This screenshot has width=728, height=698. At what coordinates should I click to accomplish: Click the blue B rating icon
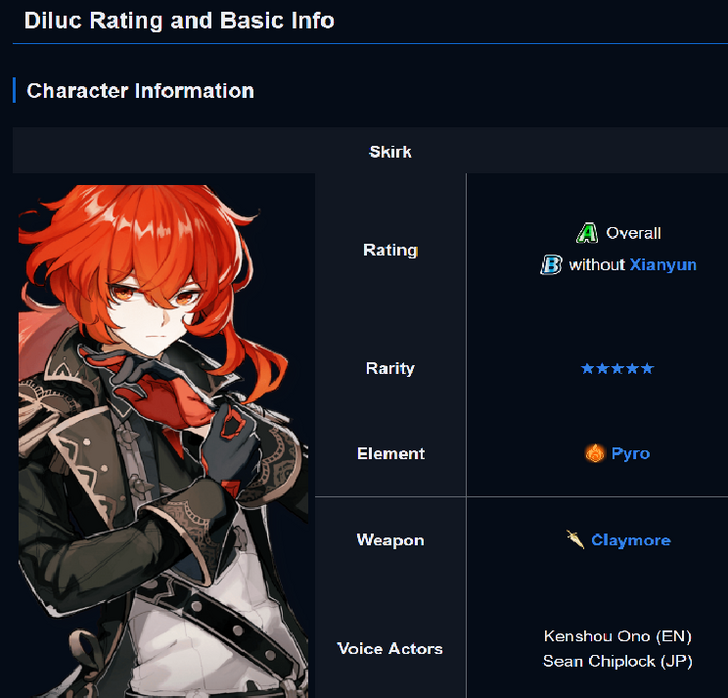click(x=552, y=265)
